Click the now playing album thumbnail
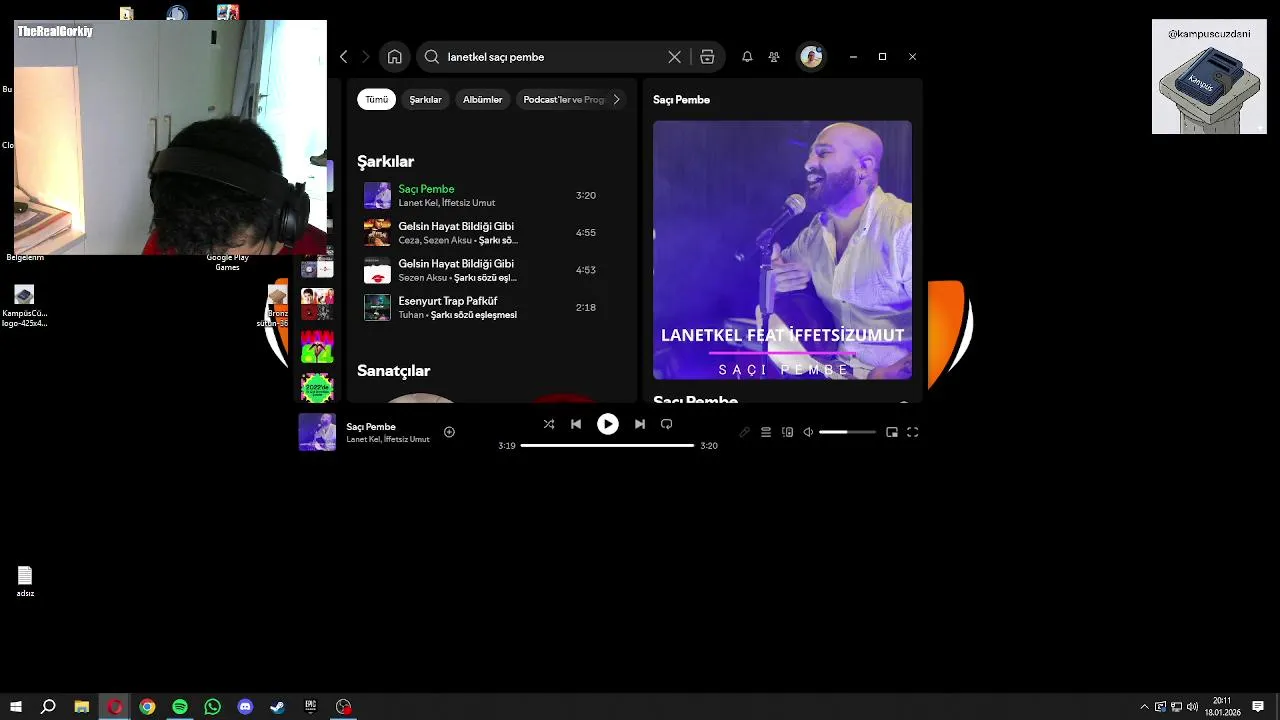Screen dimensions: 1280x720 coord(317,432)
